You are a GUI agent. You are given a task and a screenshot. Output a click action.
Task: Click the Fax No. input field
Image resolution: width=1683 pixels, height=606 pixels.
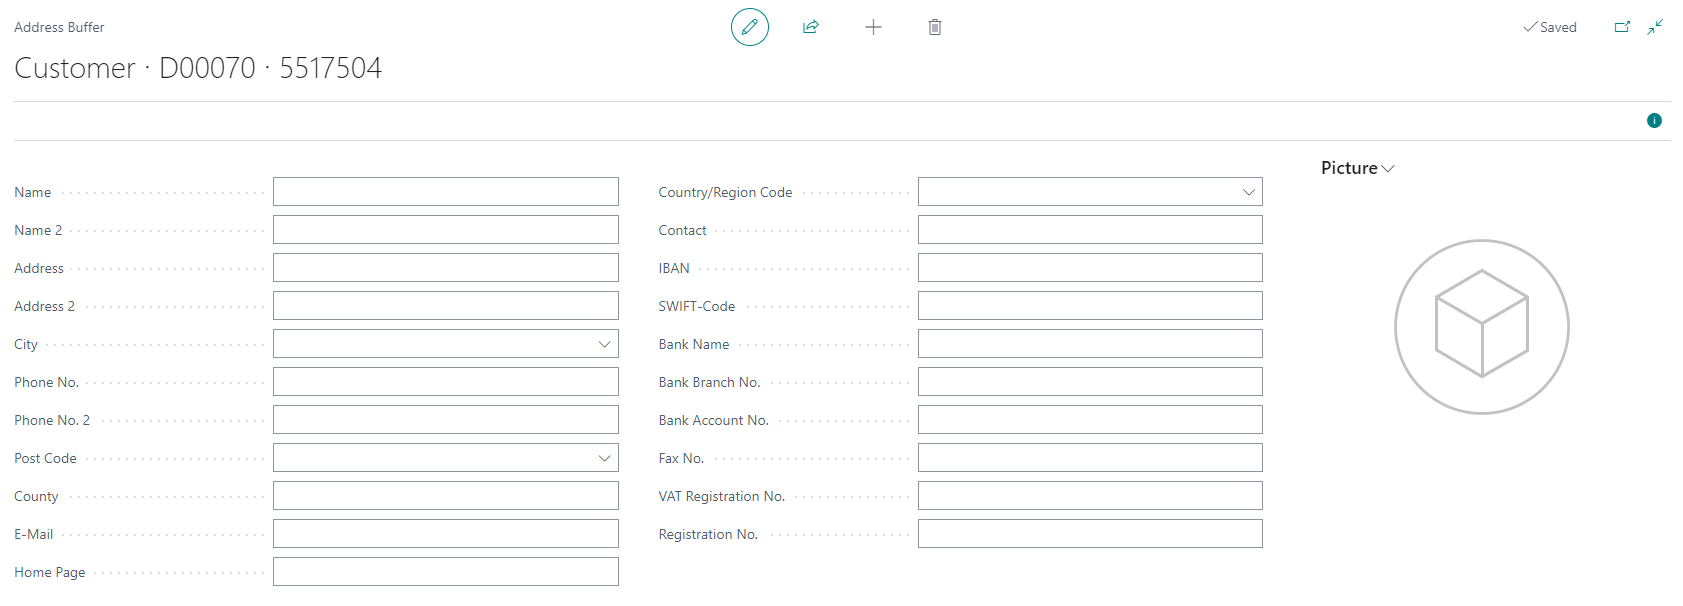[x=1090, y=458]
